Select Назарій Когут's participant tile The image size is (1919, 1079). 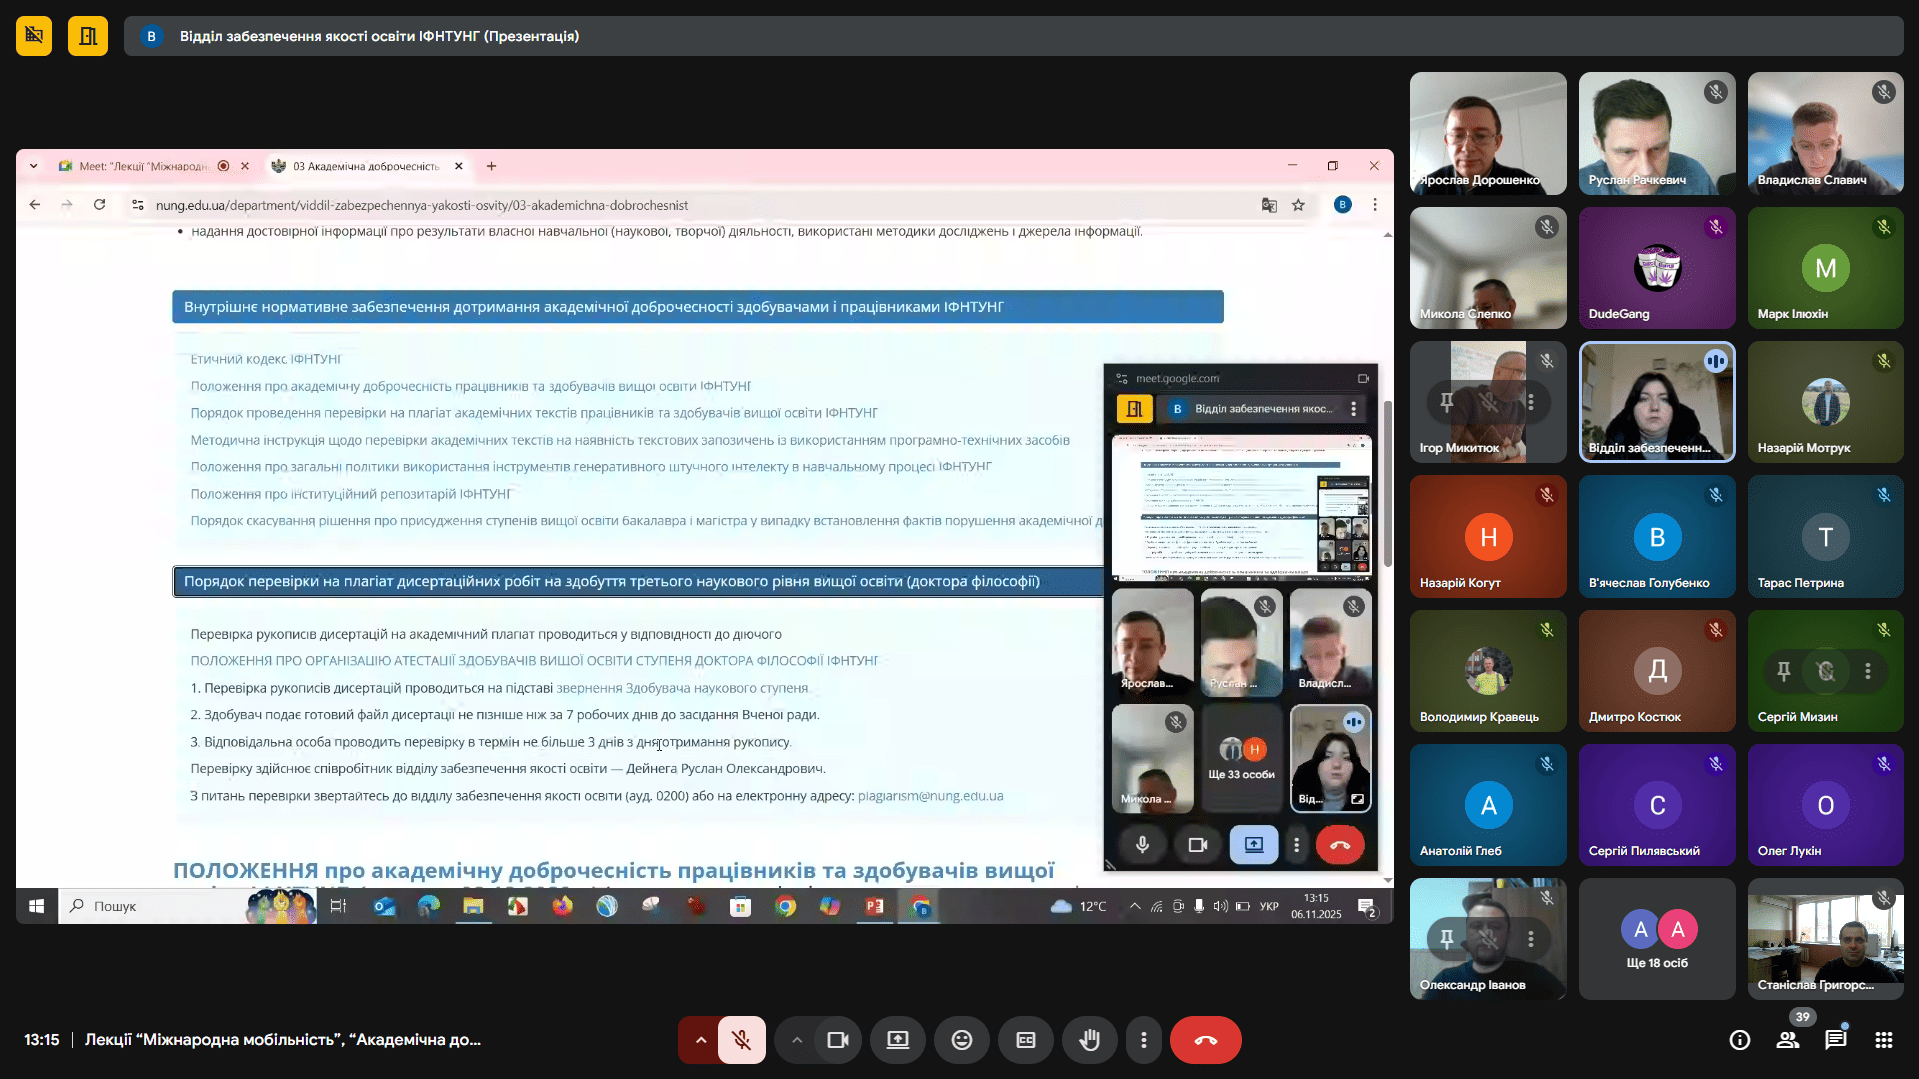coord(1487,537)
